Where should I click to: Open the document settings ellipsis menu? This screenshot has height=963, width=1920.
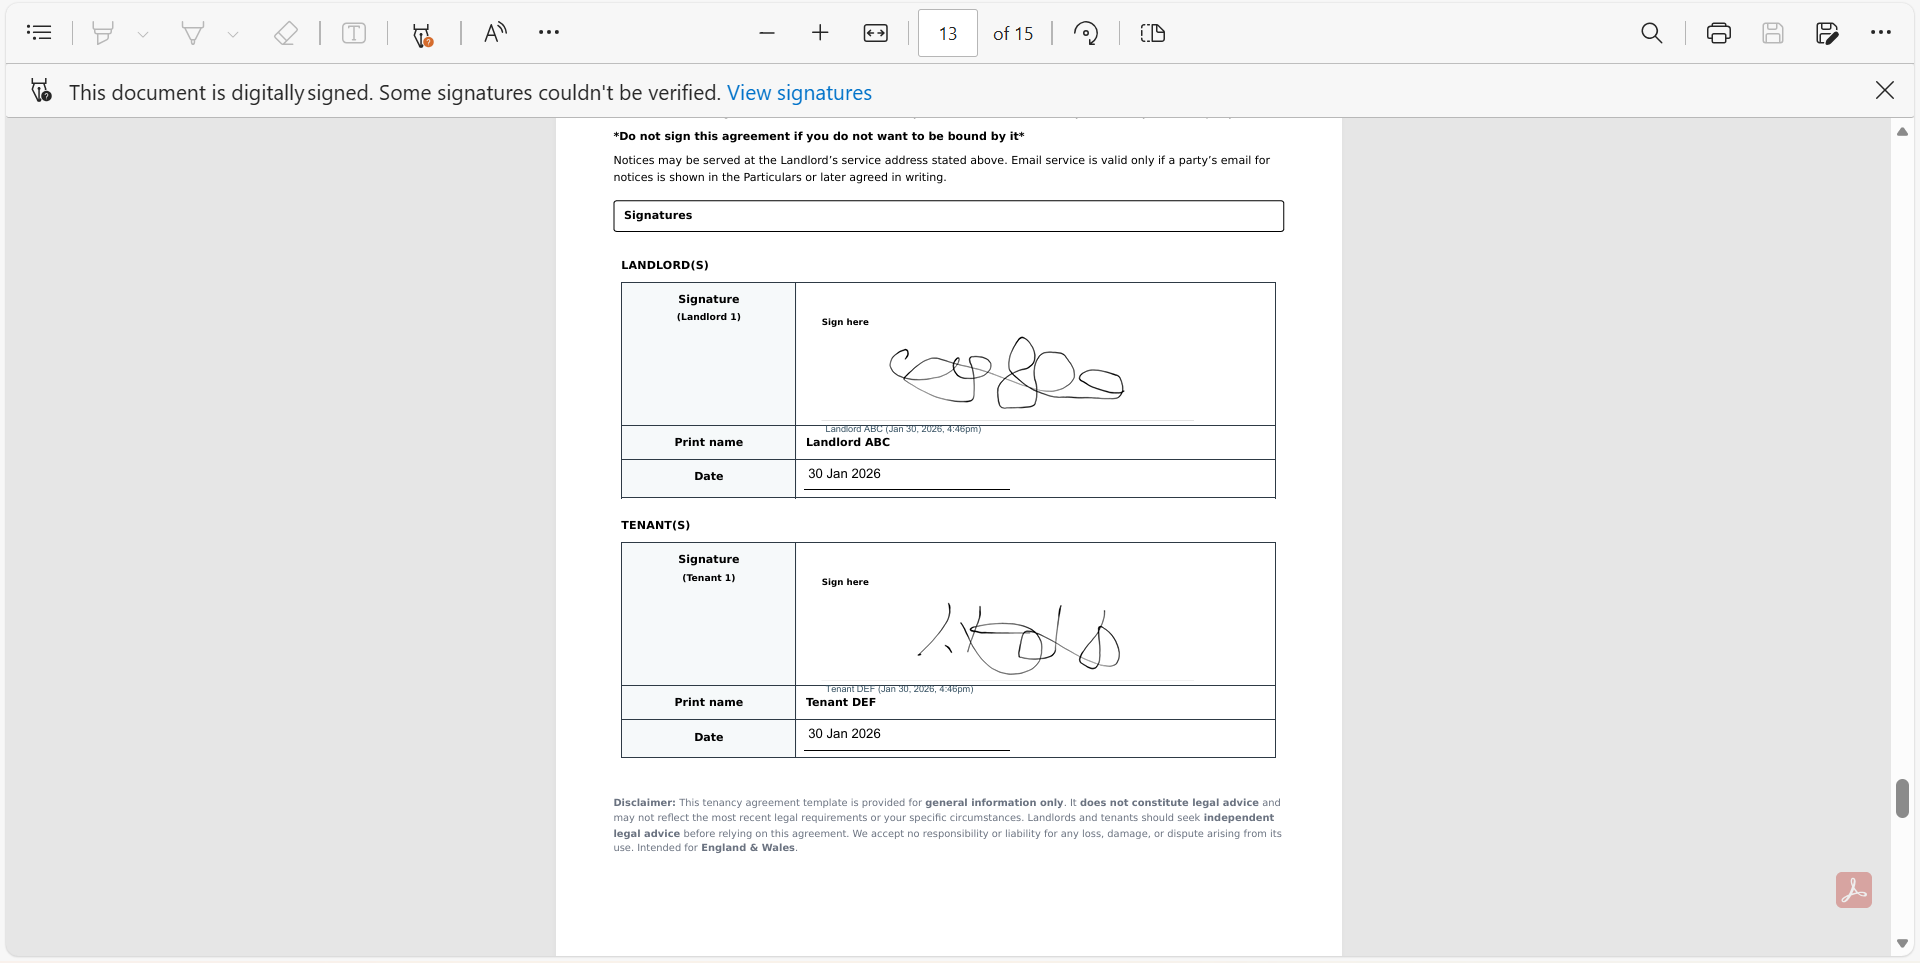click(x=1881, y=33)
